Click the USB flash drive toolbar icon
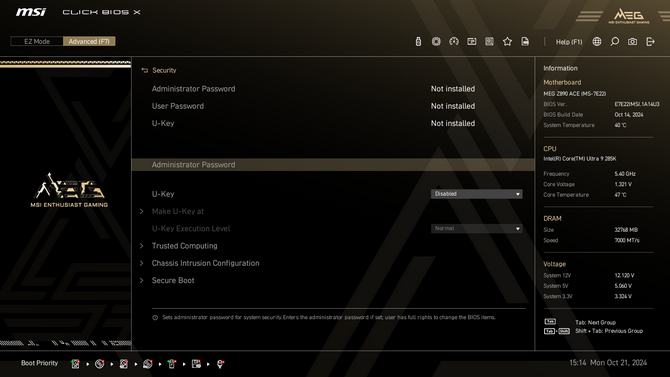This screenshot has width=670, height=377. (x=418, y=41)
